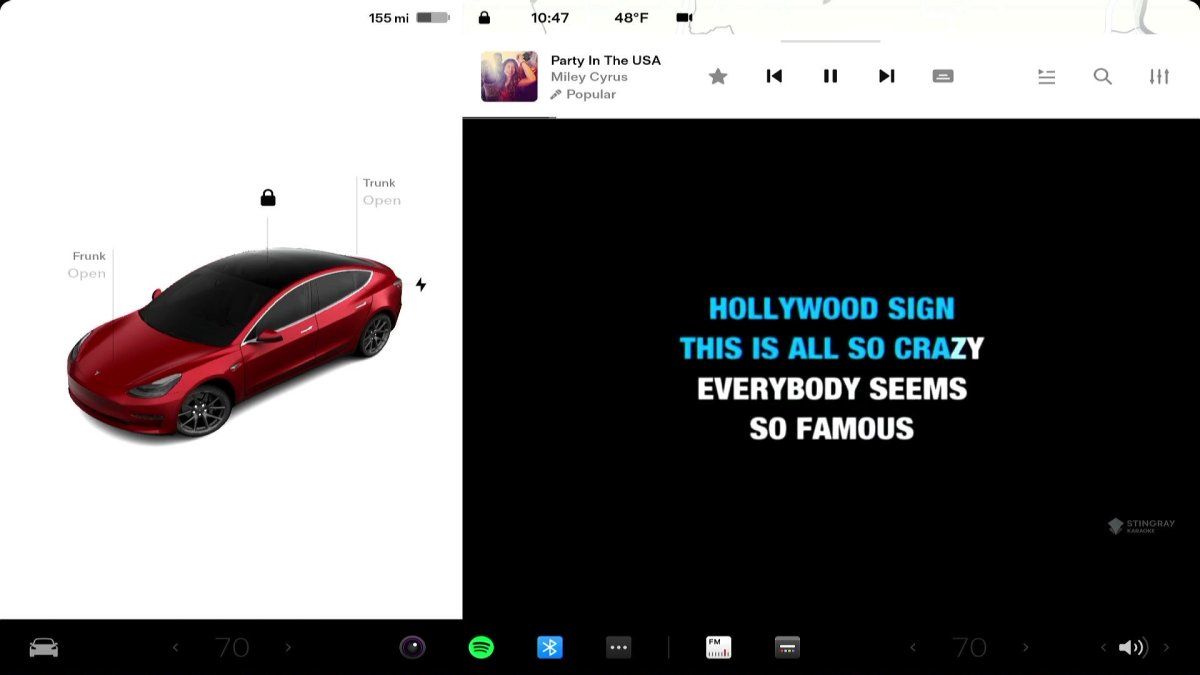Open the dashcam camera app
Viewport: 1200px width, 675px height.
point(413,647)
